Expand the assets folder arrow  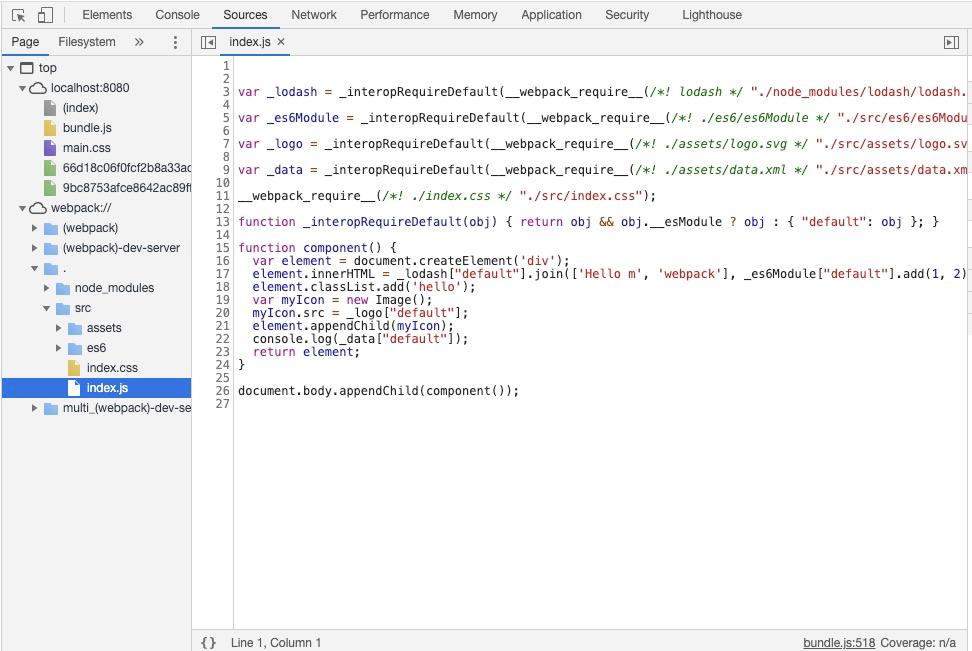[x=58, y=328]
